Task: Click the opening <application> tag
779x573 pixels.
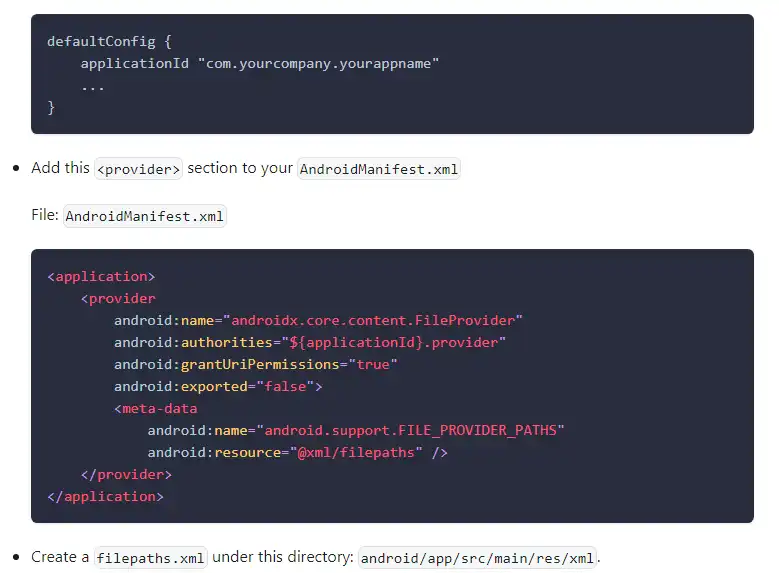Action: click(101, 276)
